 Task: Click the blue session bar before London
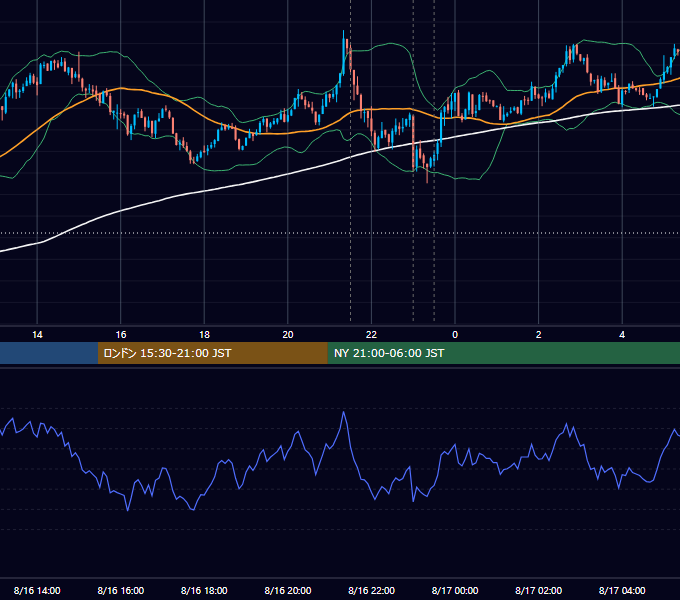pos(49,353)
